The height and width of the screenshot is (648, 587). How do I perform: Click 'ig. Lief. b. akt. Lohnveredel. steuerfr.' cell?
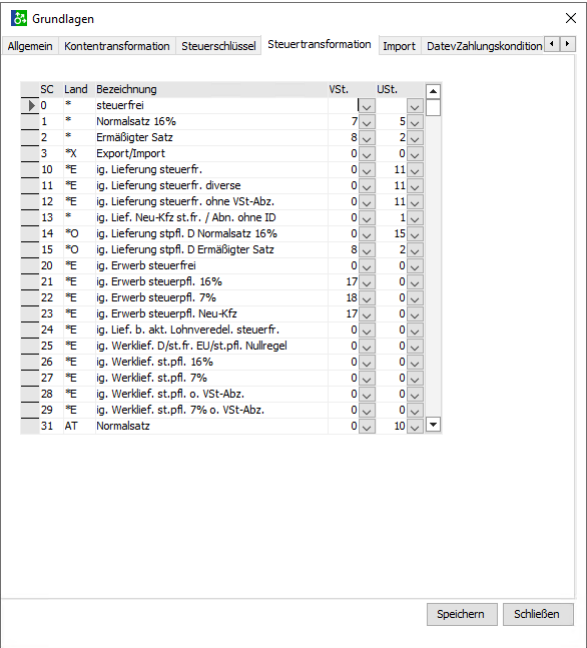pyautogui.click(x=211, y=330)
